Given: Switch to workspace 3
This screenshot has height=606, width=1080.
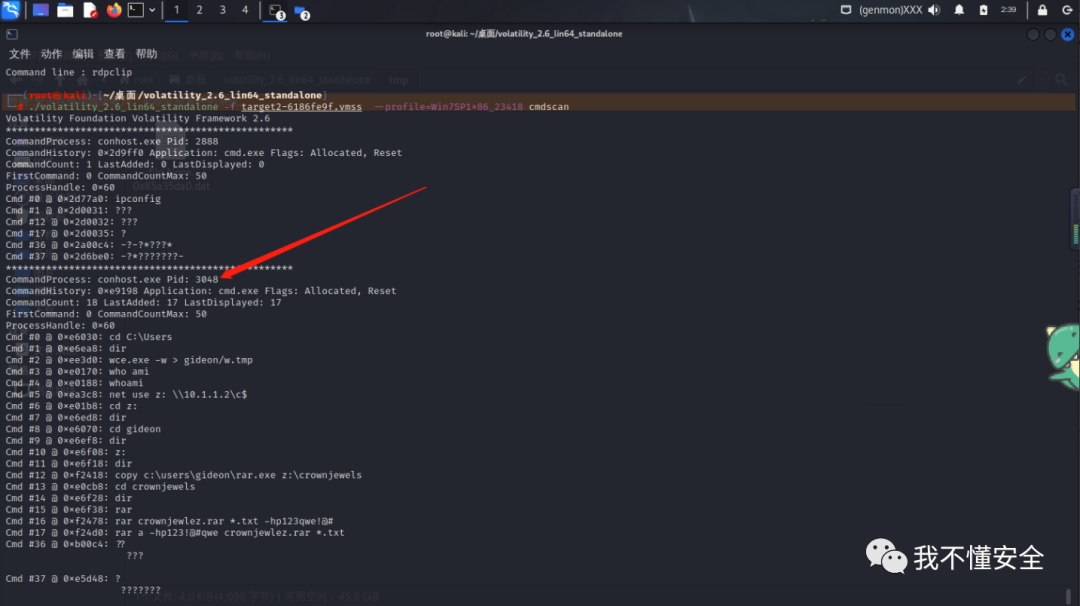Looking at the screenshot, I should pos(222,10).
